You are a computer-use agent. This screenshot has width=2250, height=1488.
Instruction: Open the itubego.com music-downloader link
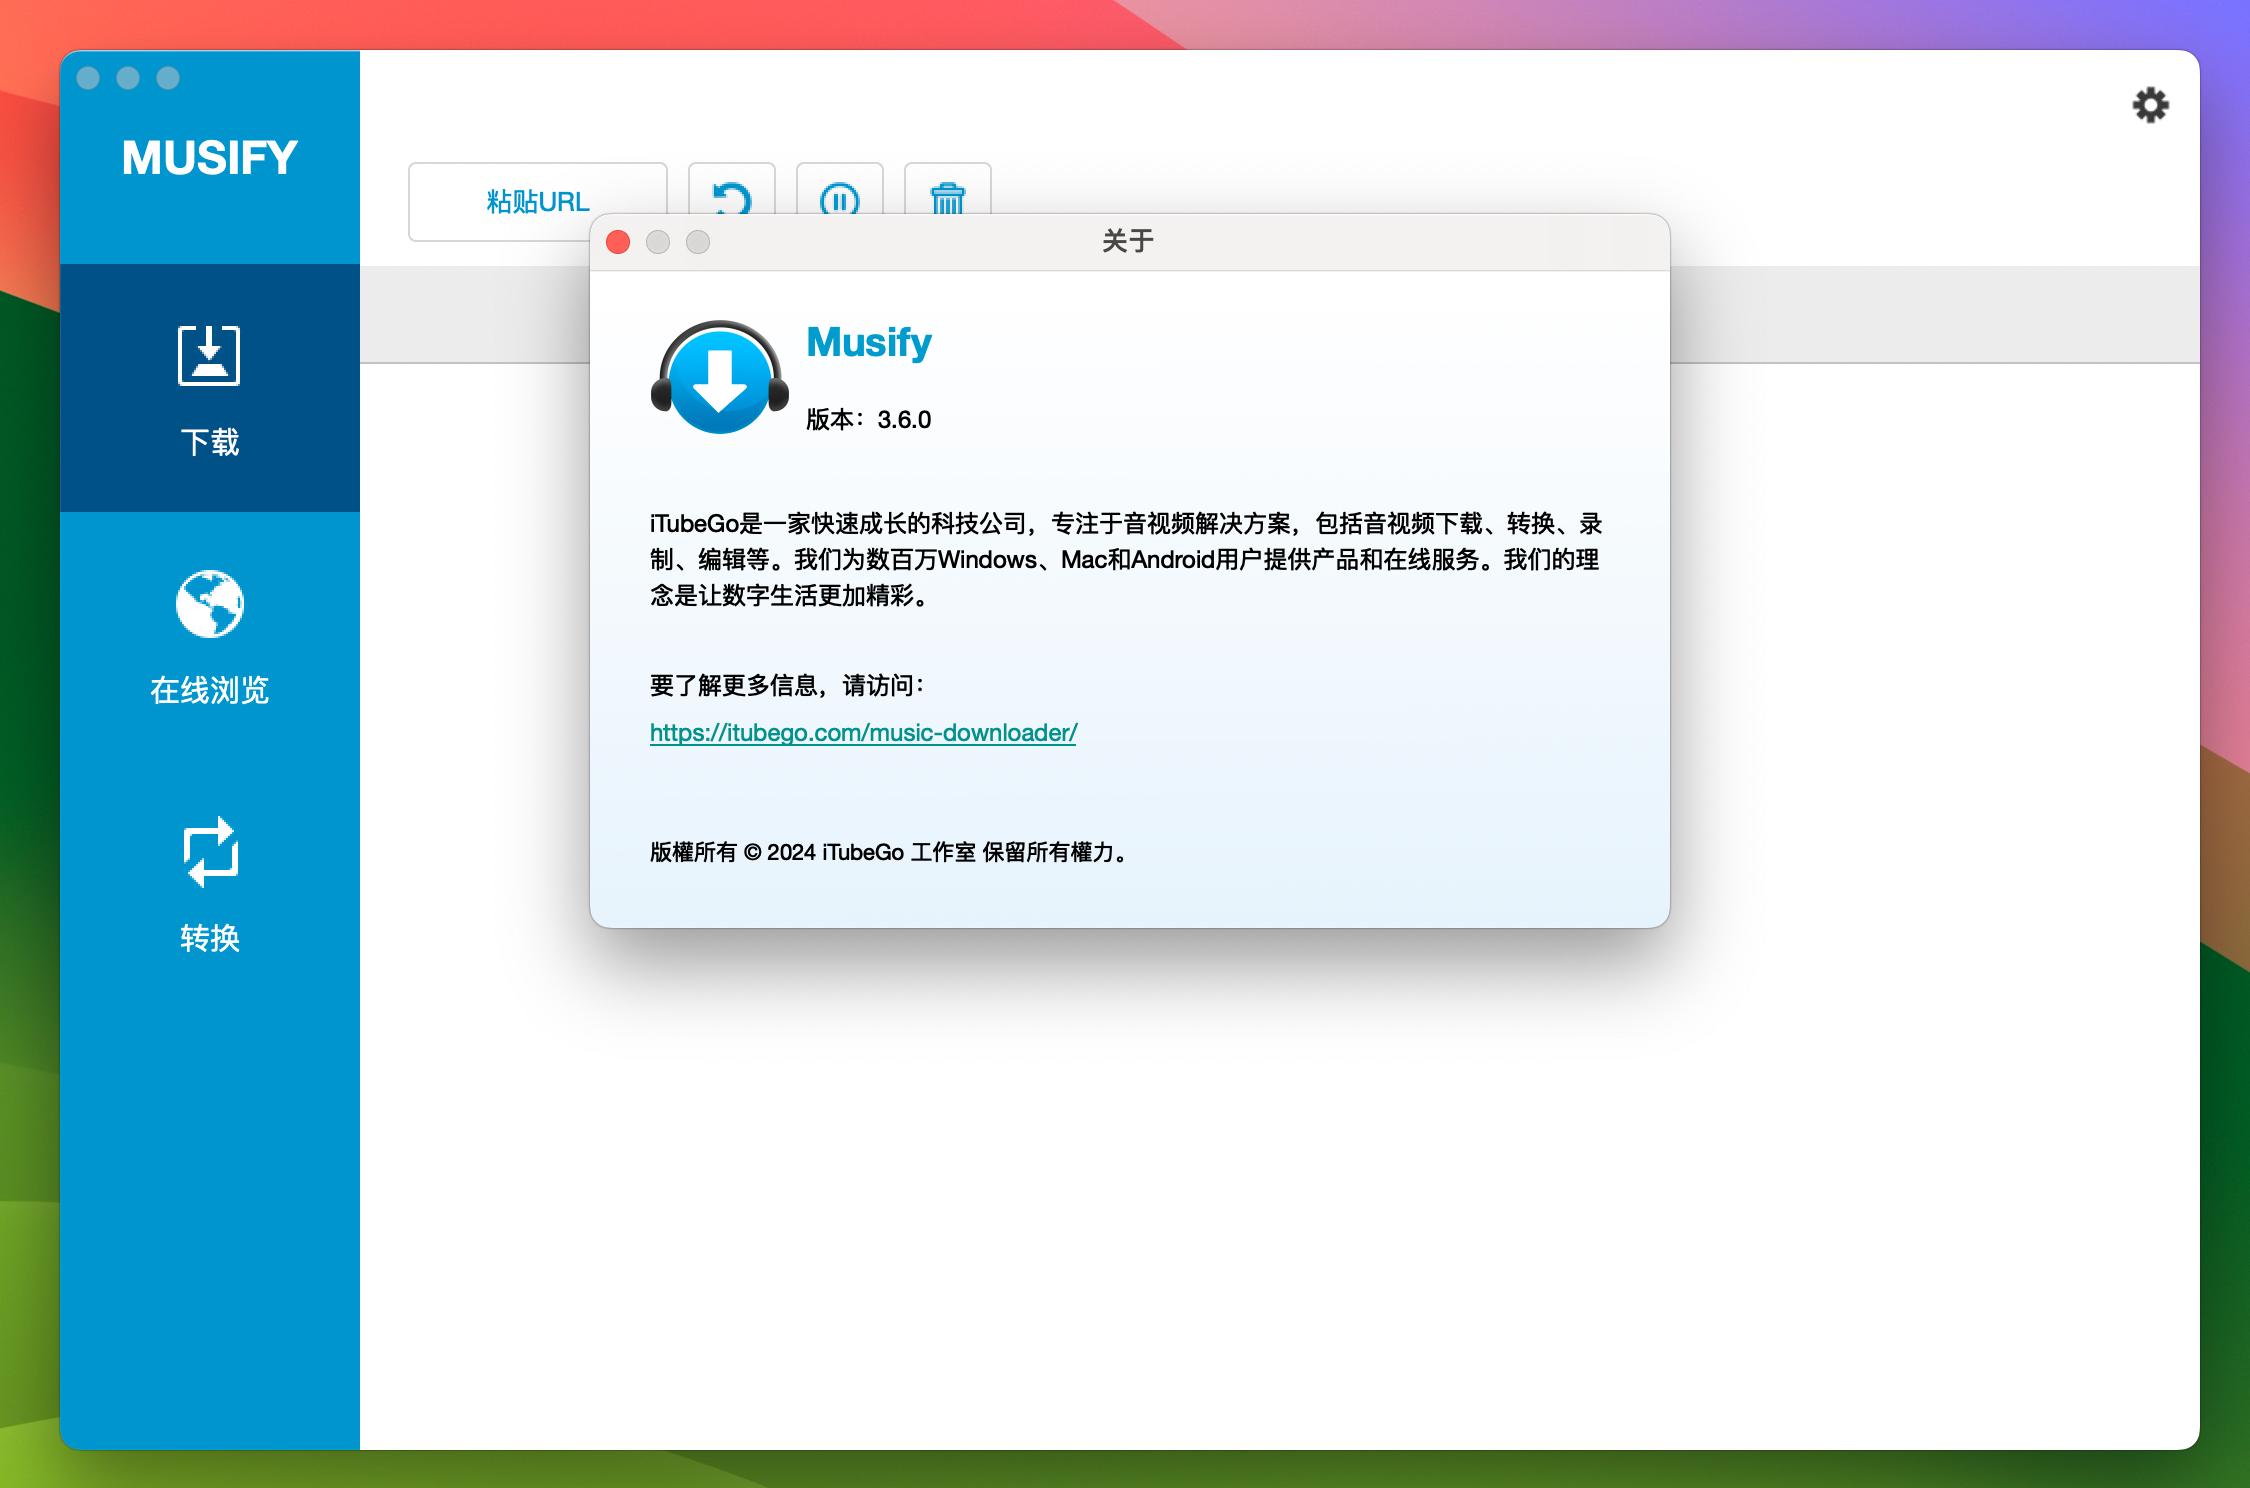pos(863,733)
